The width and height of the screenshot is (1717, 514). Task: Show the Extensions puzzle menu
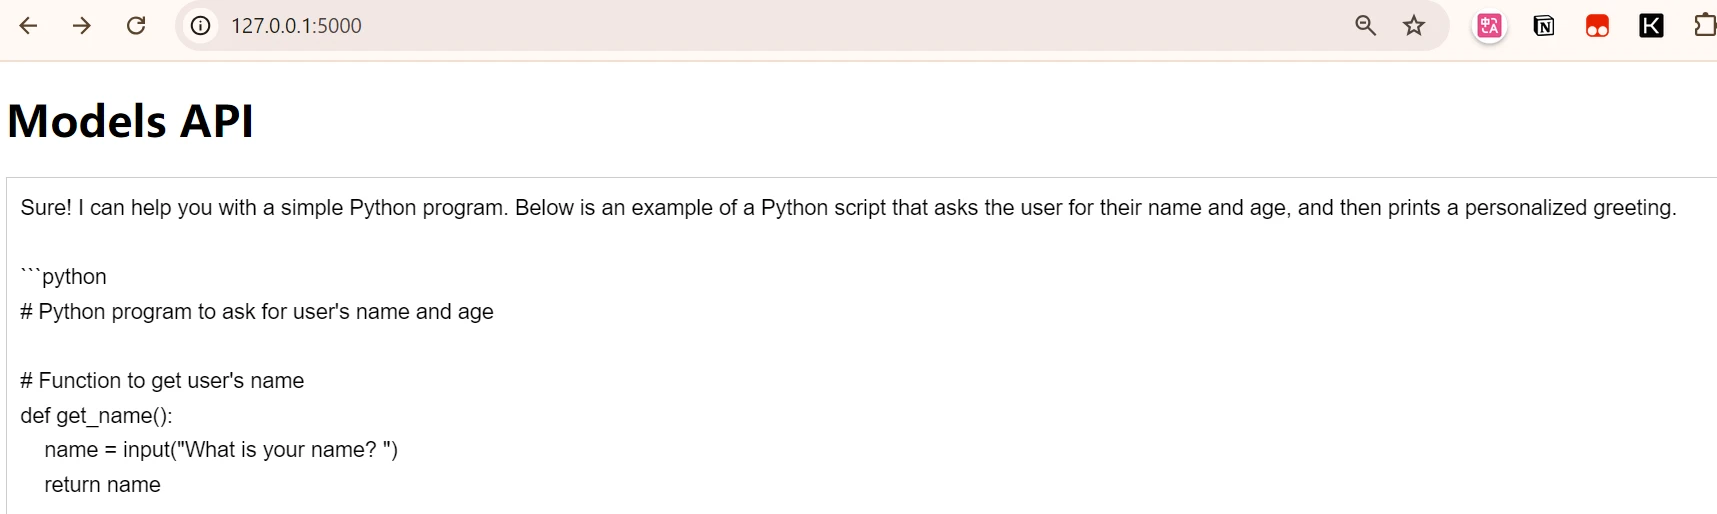1704,26
